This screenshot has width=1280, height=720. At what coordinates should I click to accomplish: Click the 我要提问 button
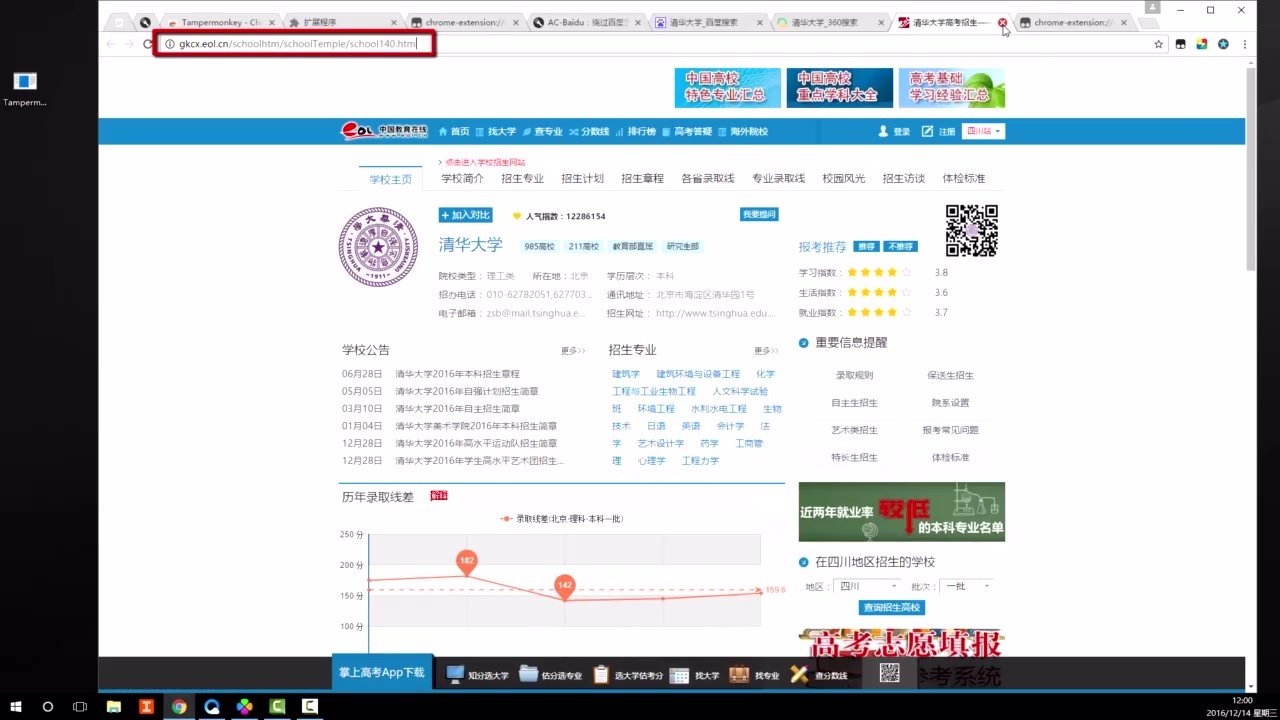[759, 214]
